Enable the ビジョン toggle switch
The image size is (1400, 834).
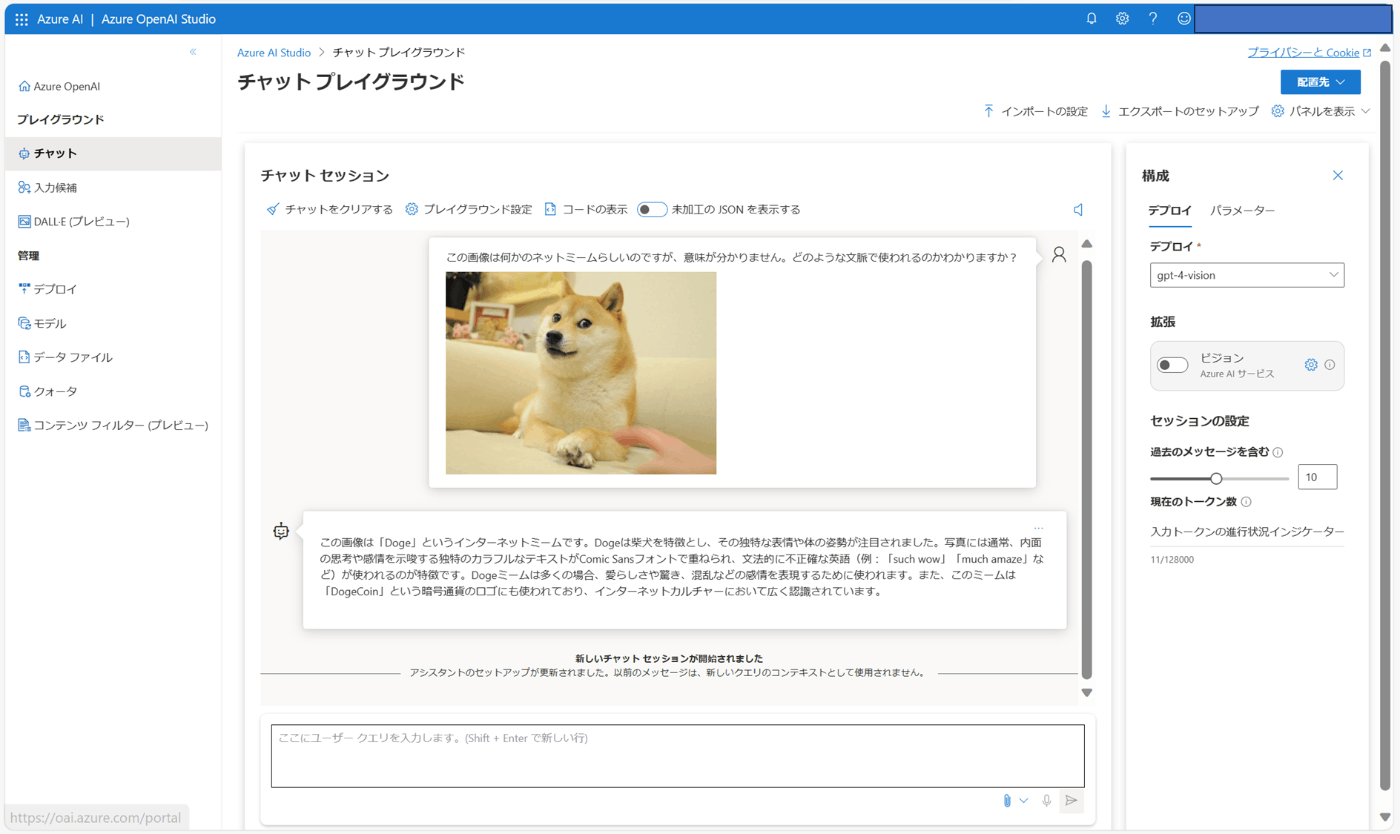[x=1173, y=365]
